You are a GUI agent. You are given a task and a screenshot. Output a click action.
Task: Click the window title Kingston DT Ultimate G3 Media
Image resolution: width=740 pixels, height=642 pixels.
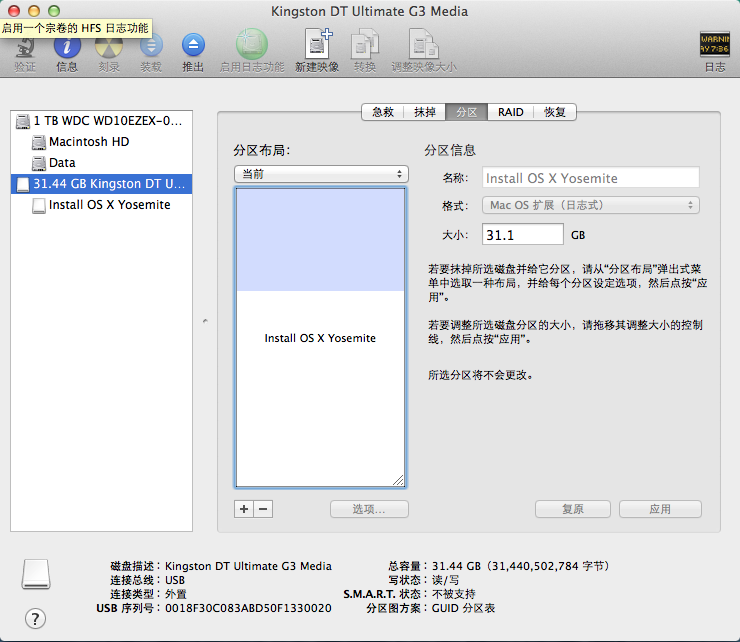click(370, 11)
